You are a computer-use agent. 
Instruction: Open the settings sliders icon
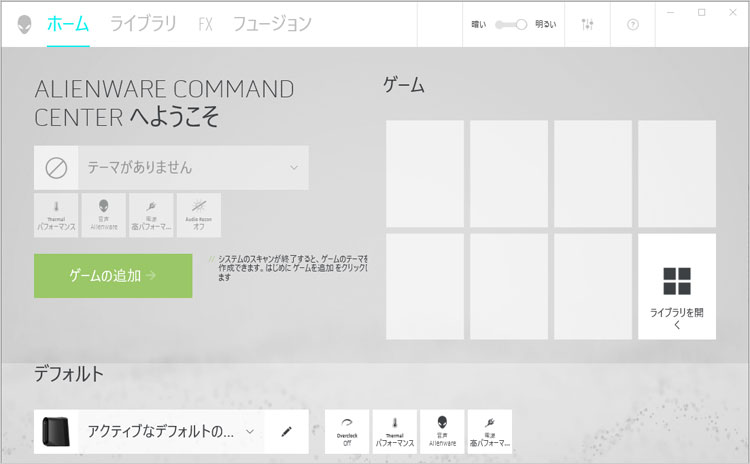pyautogui.click(x=587, y=24)
